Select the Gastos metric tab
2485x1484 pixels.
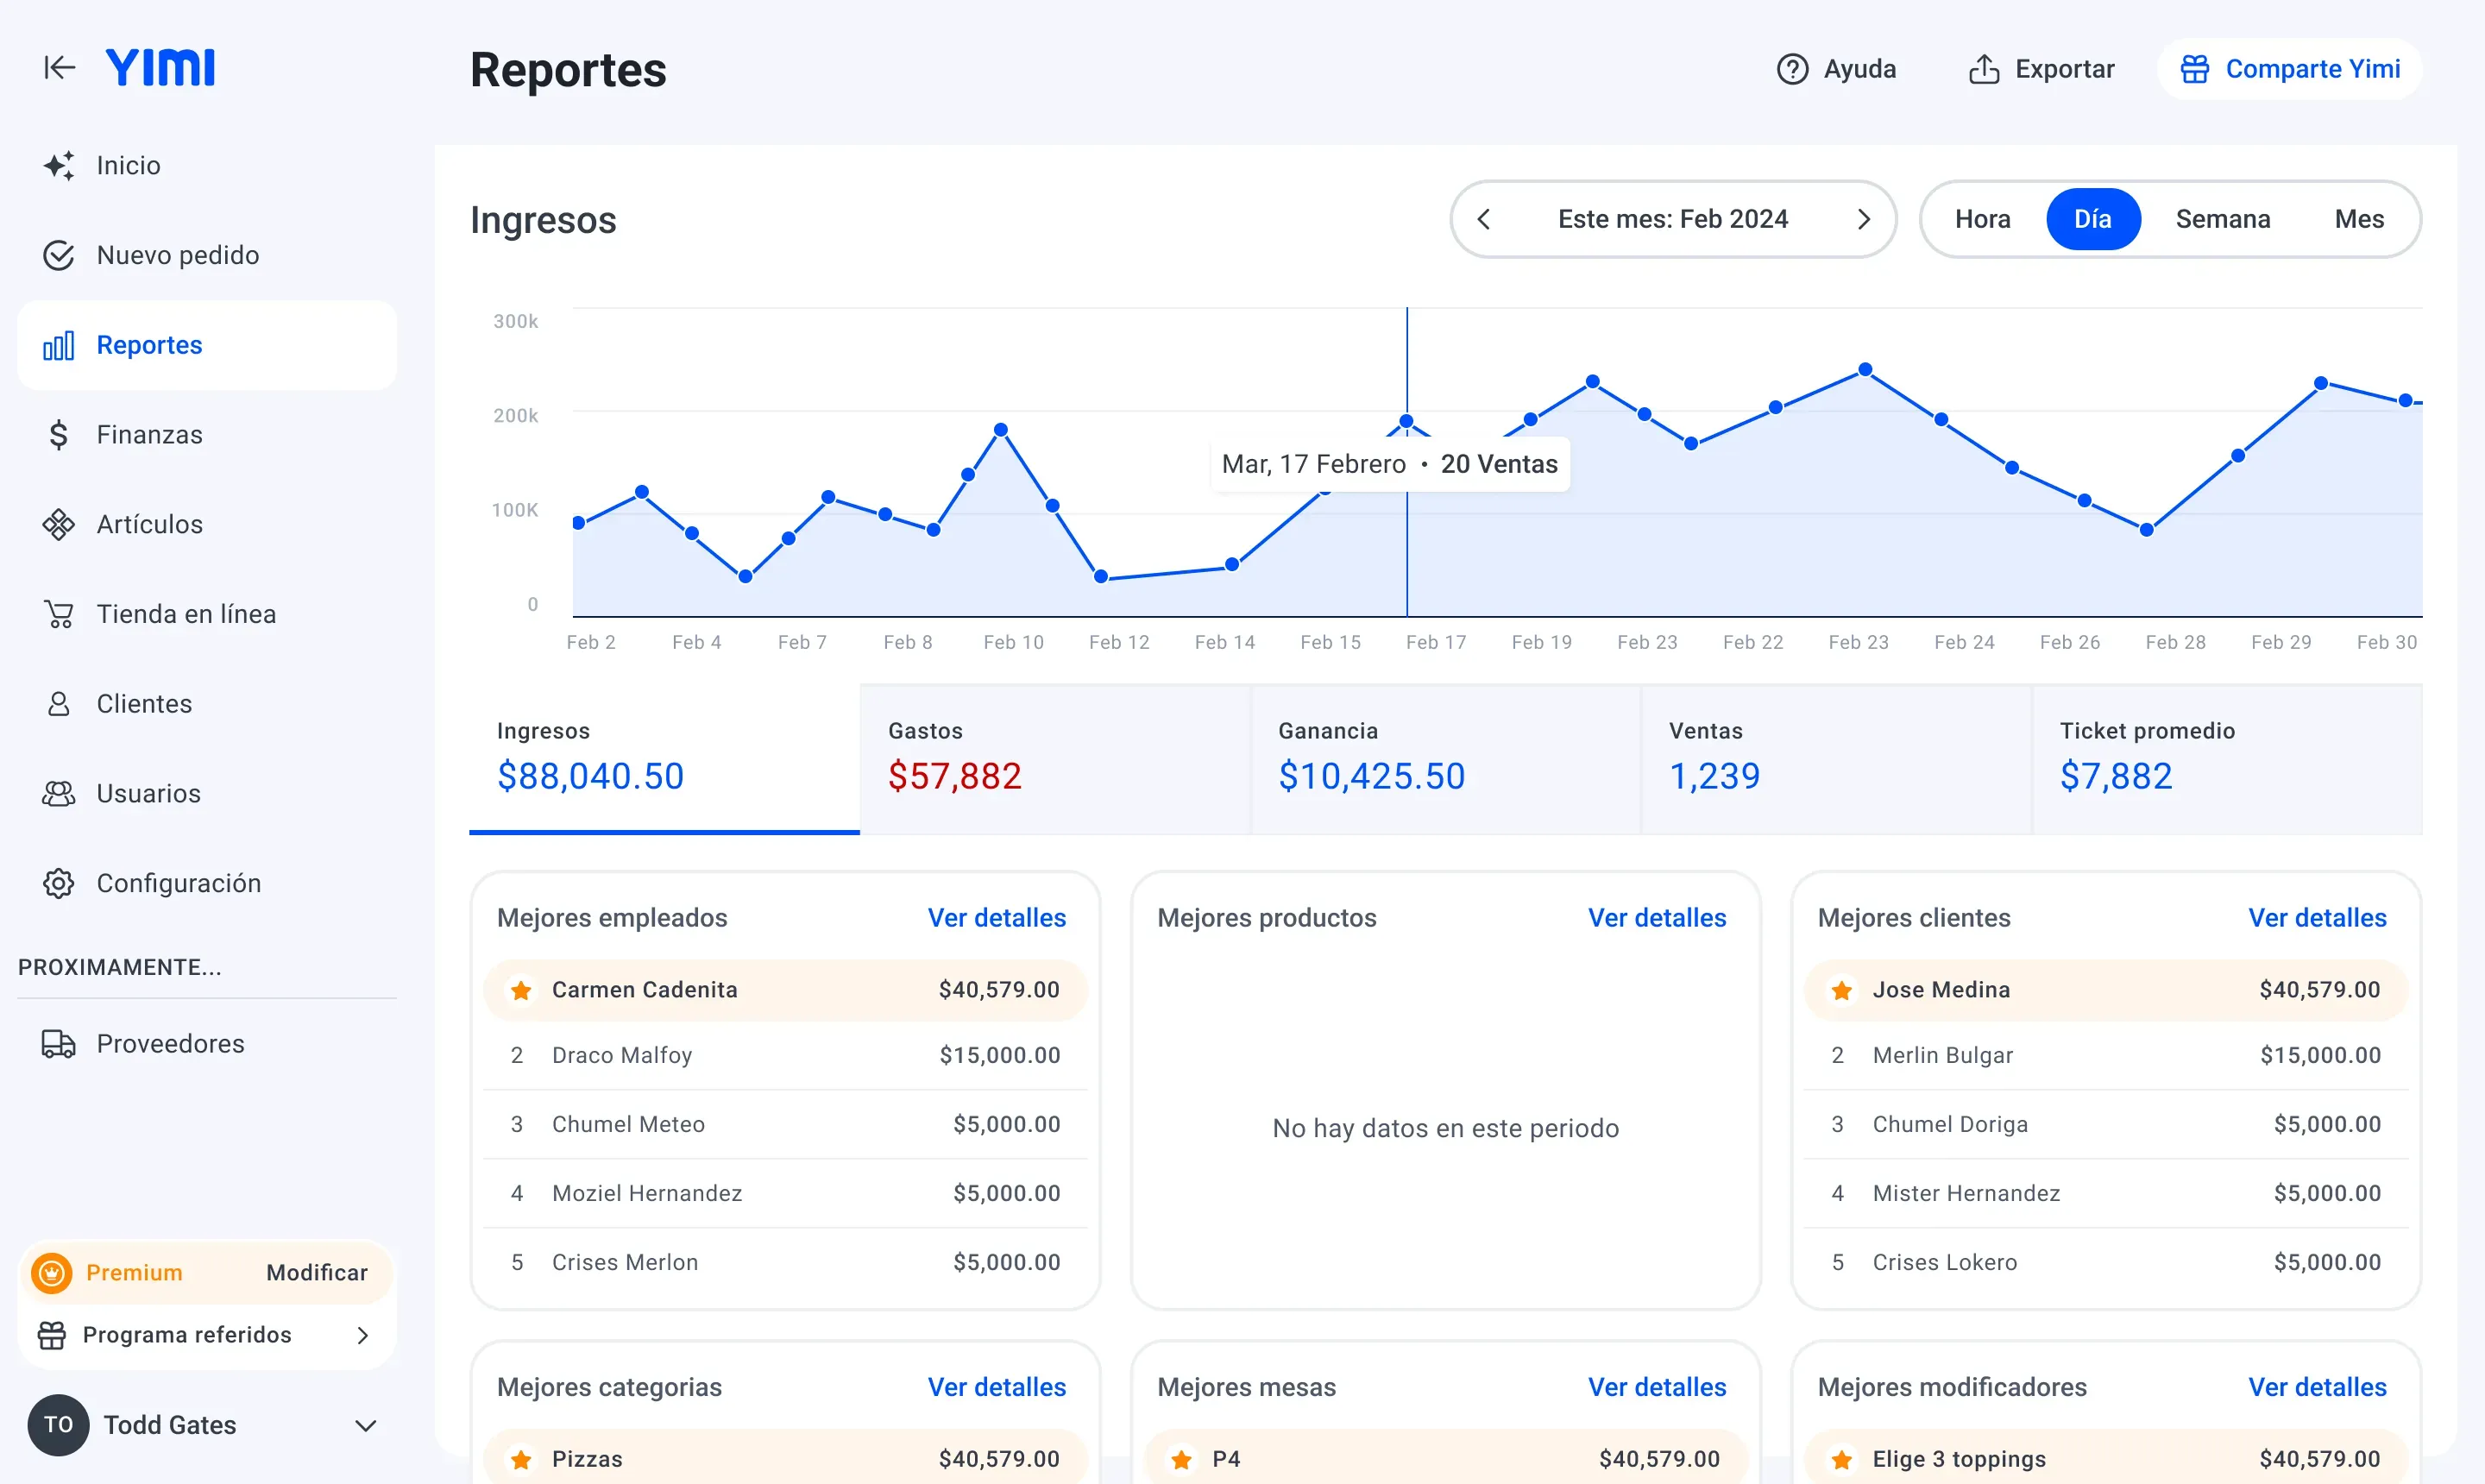[x=1055, y=759]
